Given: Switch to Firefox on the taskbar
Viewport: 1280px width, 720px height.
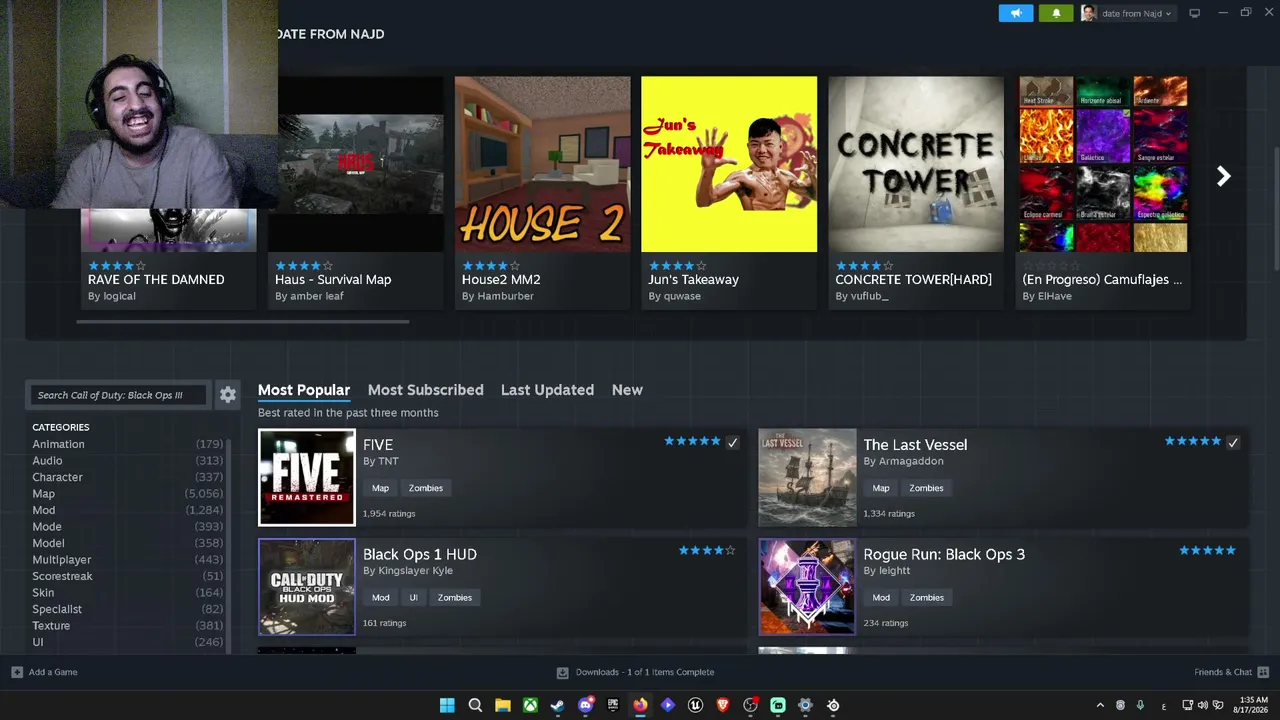Looking at the screenshot, I should 640,705.
